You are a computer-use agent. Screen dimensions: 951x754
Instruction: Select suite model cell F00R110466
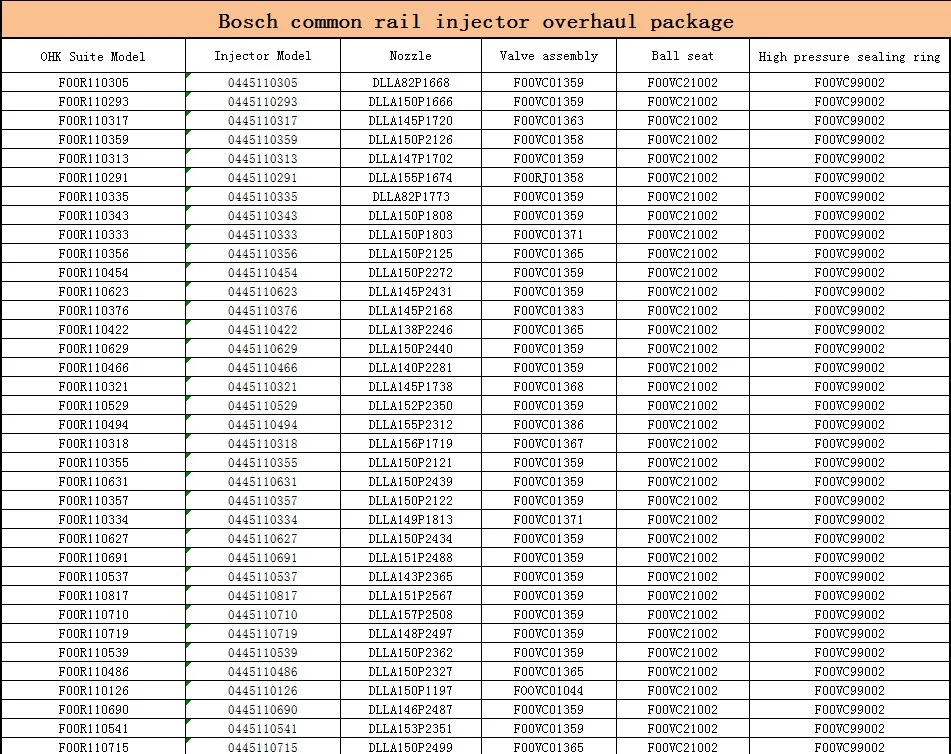tap(93, 368)
